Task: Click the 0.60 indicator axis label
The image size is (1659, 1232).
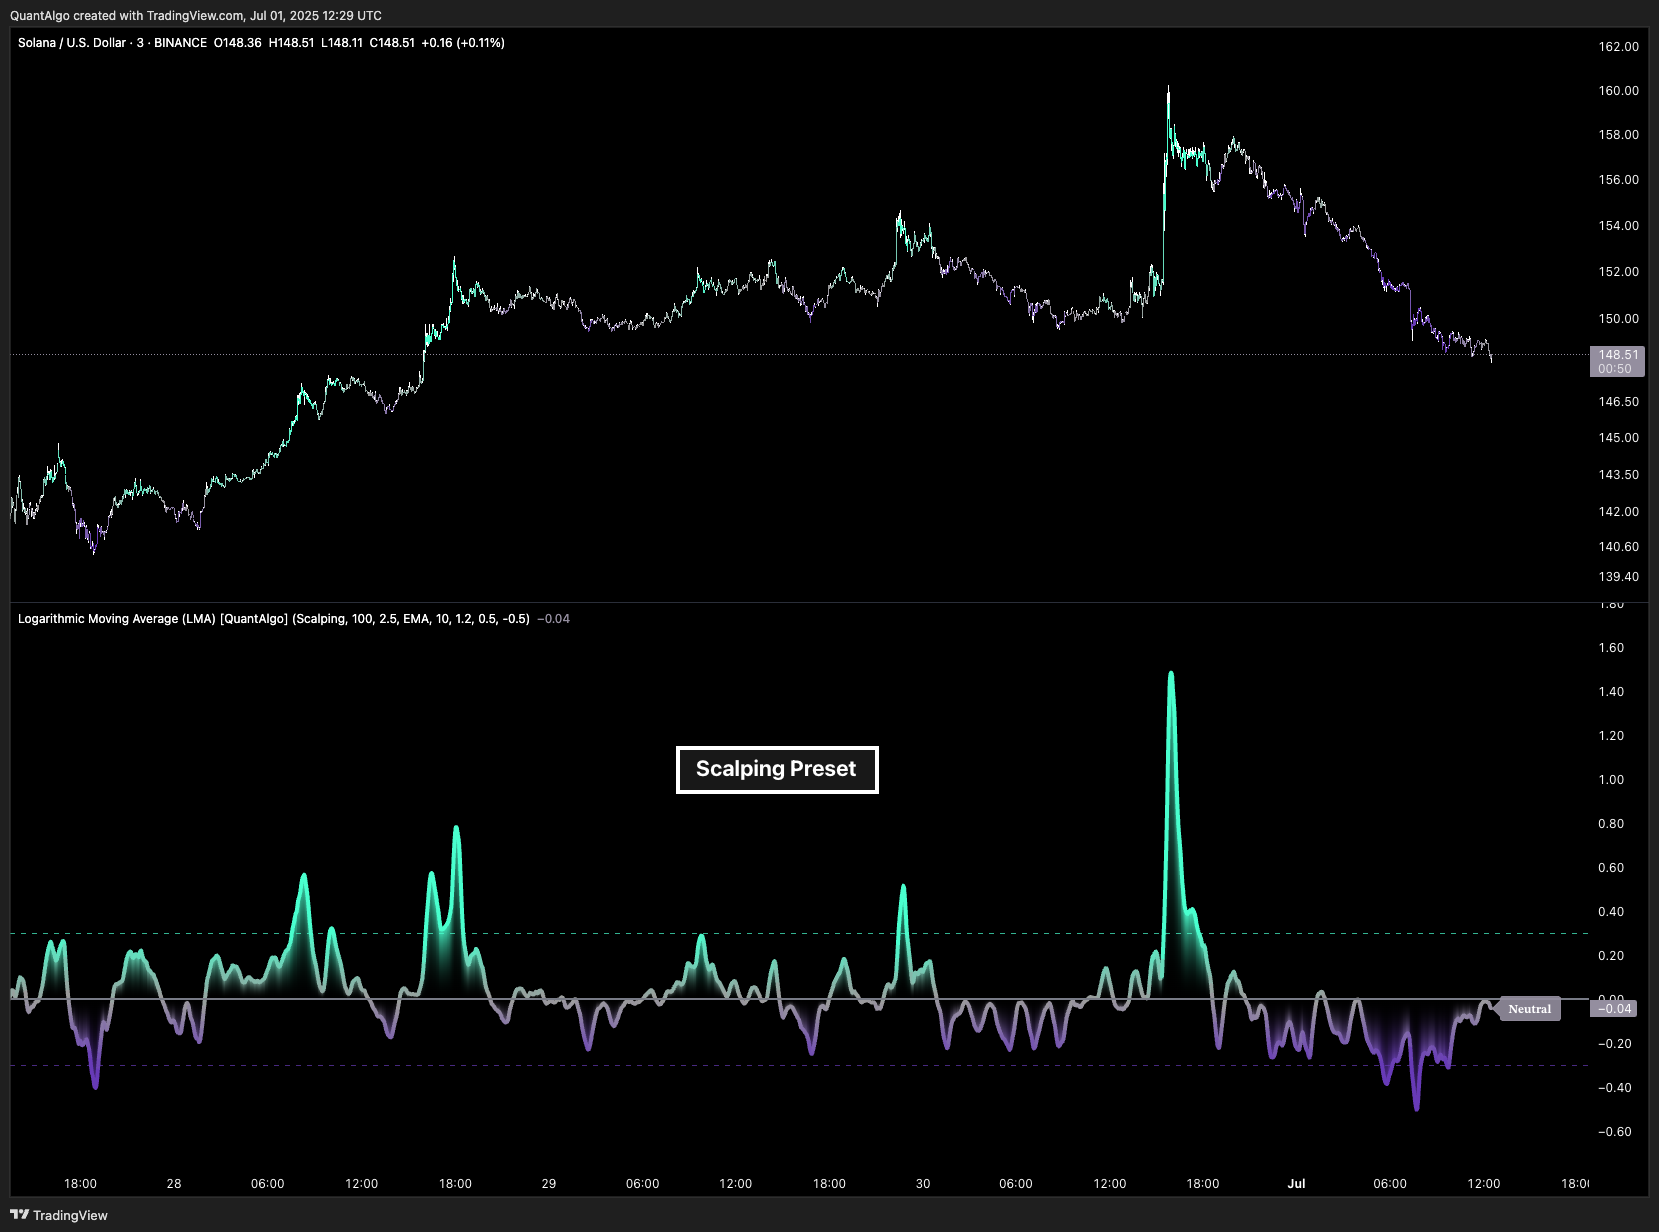Action: point(1611,868)
